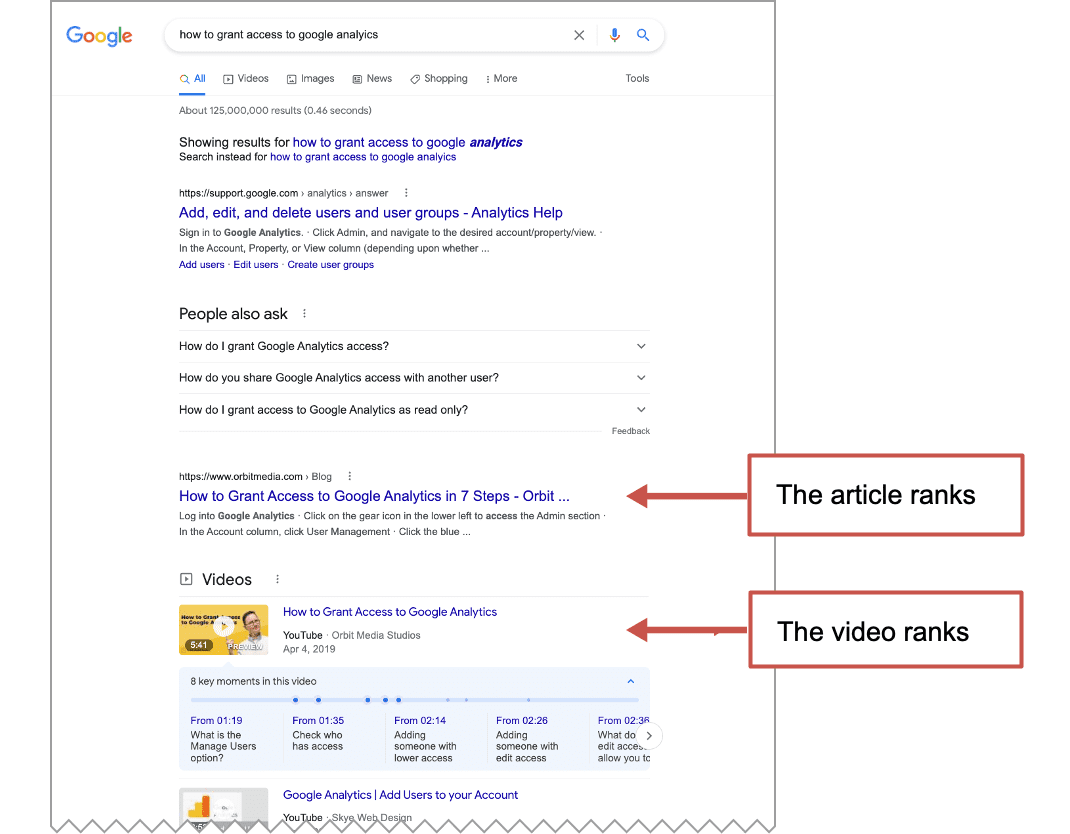This screenshot has height=834, width=1070.
Task: Open options dots next to support.google.com result
Action: coord(406,193)
